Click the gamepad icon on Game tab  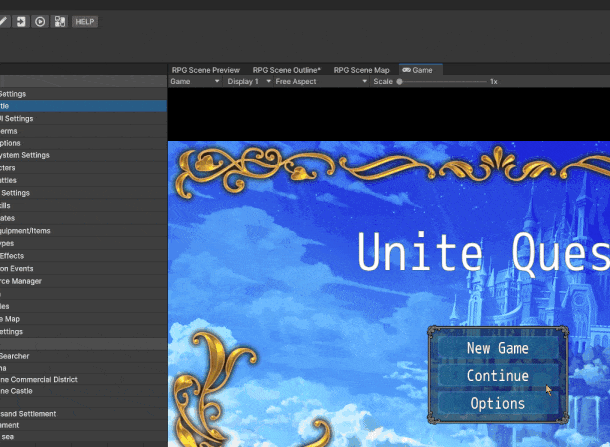coord(406,70)
